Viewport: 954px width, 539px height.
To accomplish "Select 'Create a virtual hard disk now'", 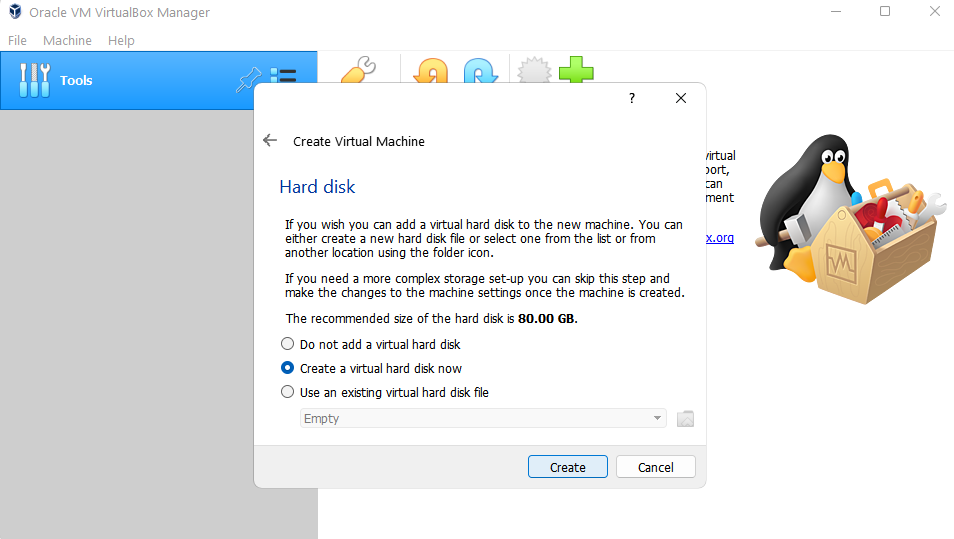I will [x=371, y=368].
